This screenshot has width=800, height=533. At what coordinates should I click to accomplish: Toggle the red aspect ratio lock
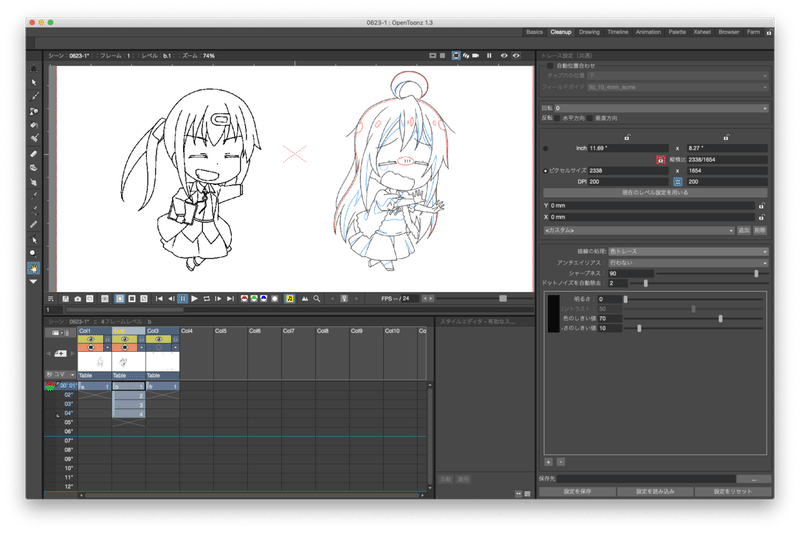661,160
